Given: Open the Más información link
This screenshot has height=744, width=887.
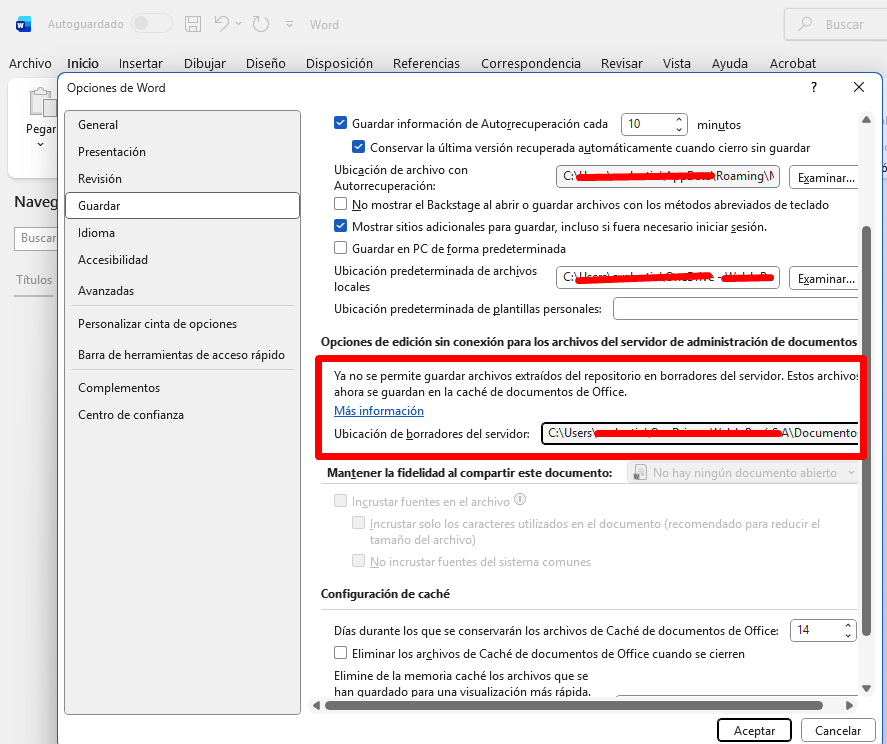Looking at the screenshot, I should pyautogui.click(x=378, y=411).
